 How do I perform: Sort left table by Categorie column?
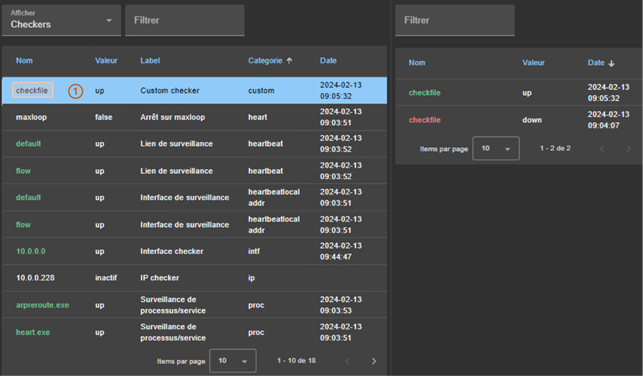(x=265, y=61)
